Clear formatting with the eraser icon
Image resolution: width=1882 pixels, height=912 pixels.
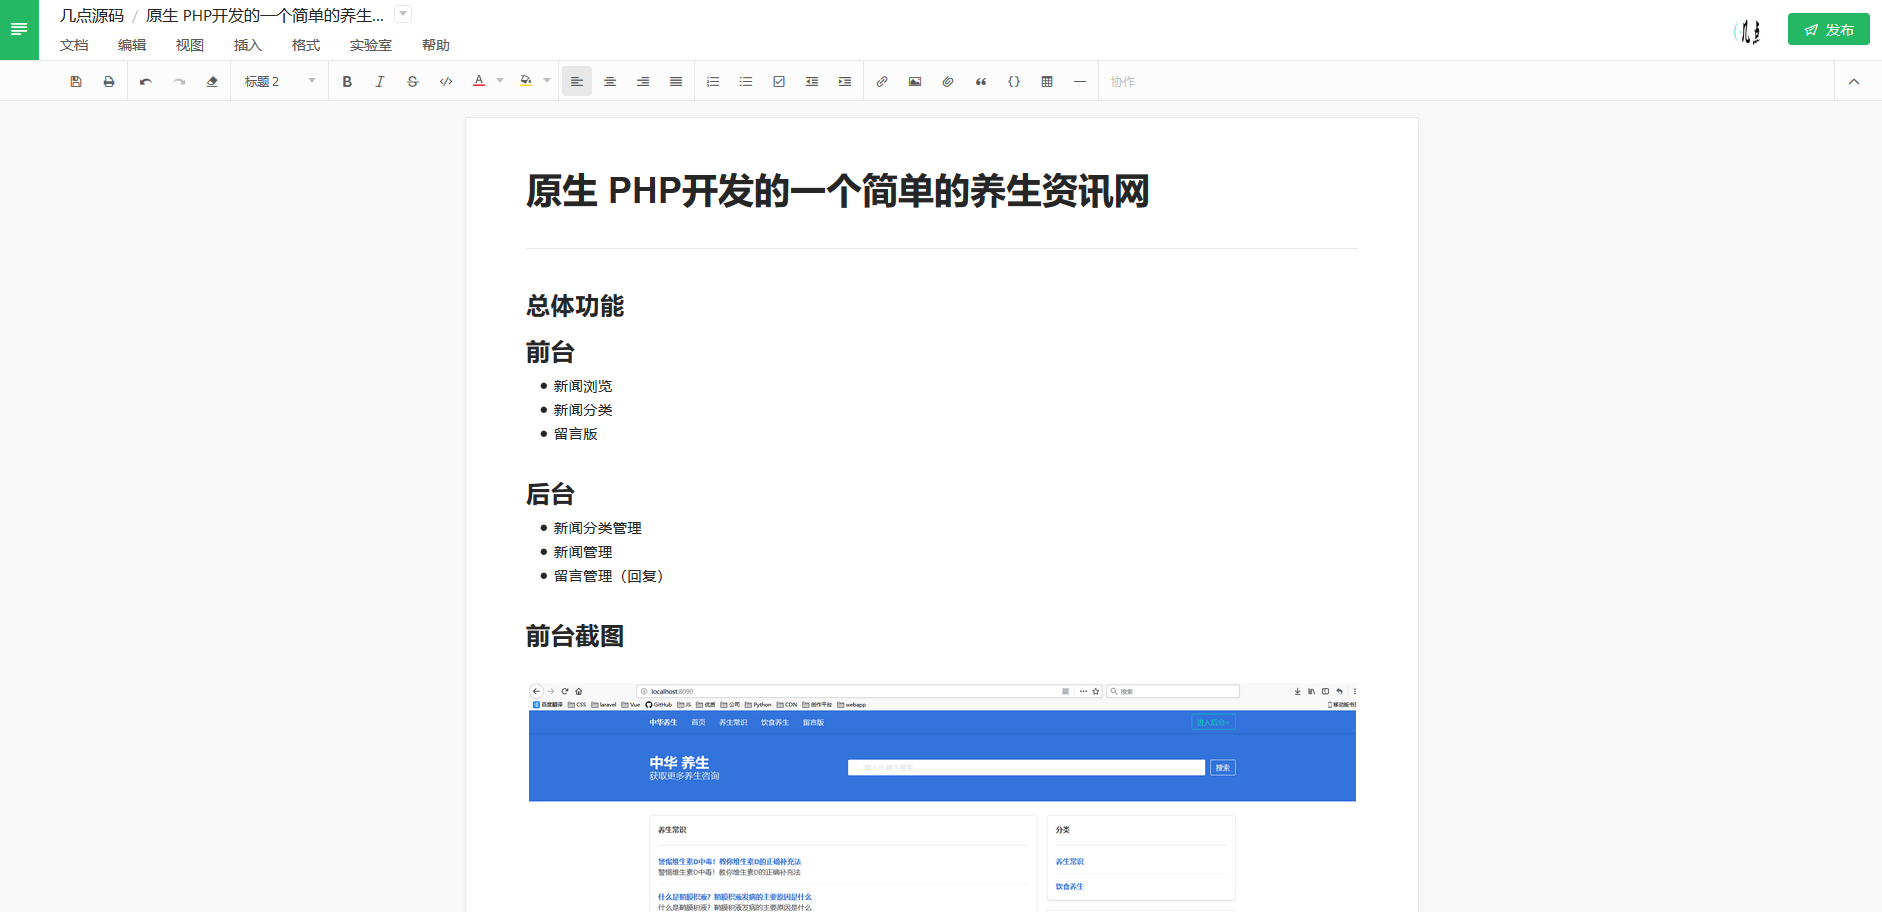212,82
